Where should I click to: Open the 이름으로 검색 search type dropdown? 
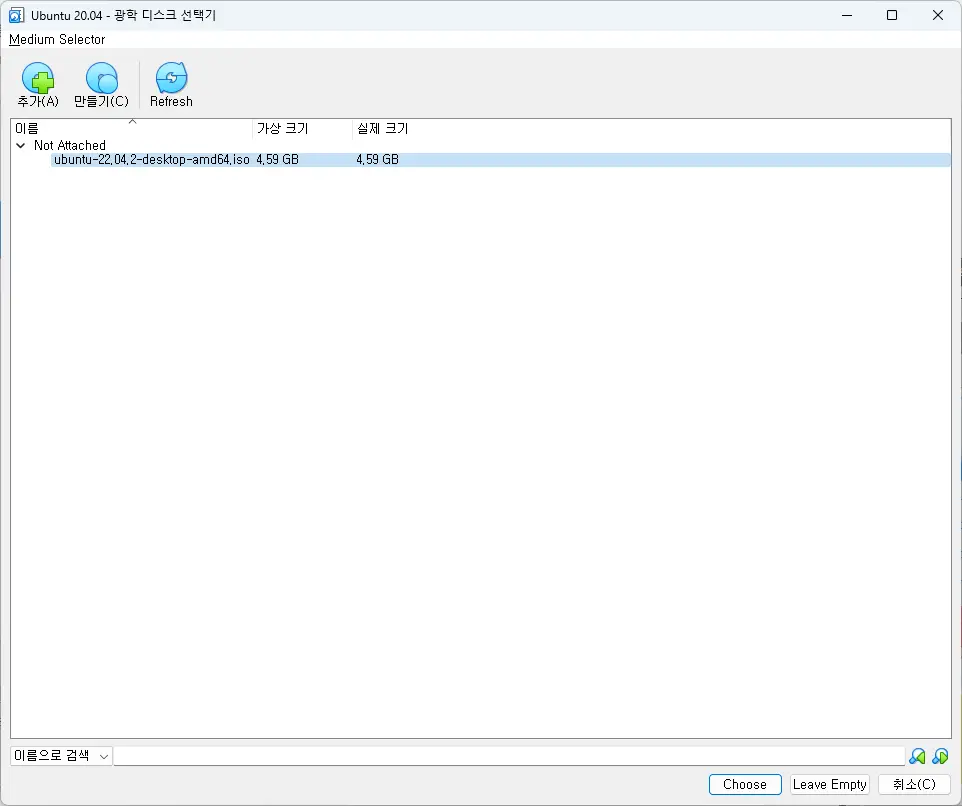click(x=61, y=756)
